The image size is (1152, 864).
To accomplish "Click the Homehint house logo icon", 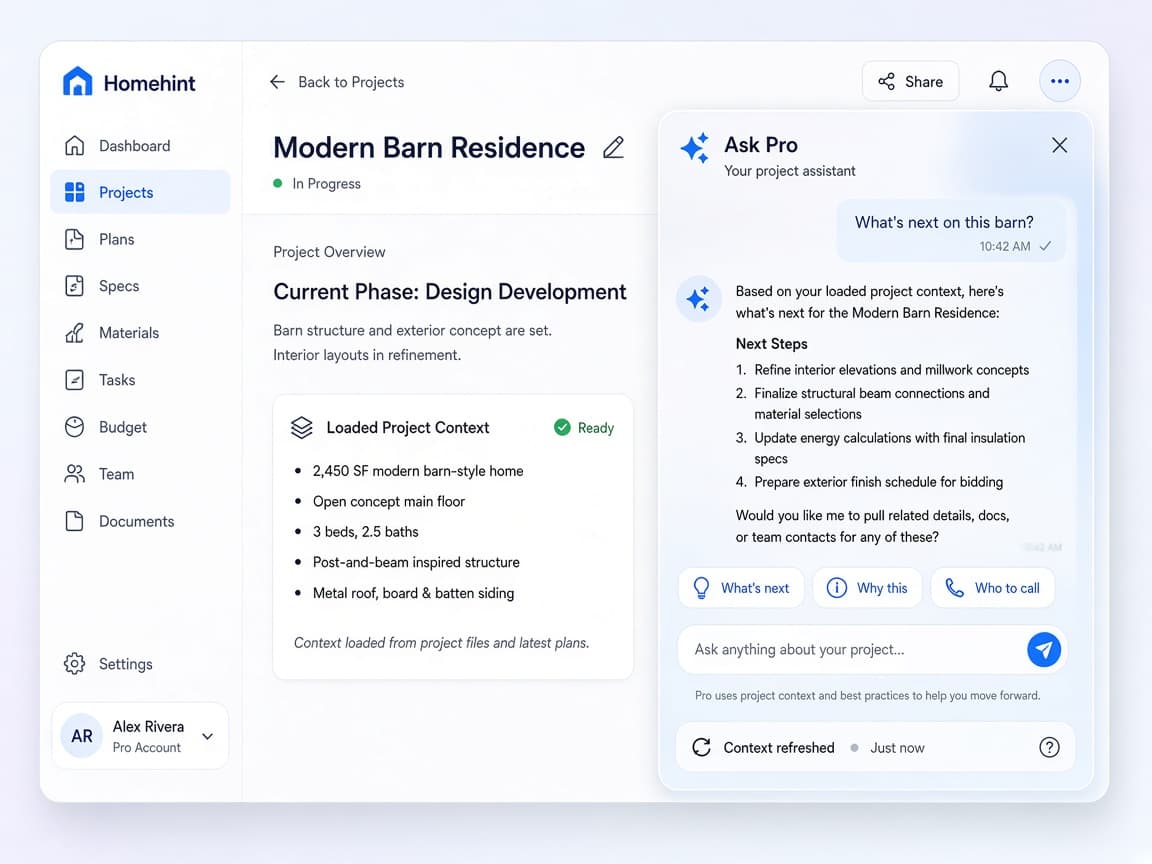I will [x=77, y=82].
